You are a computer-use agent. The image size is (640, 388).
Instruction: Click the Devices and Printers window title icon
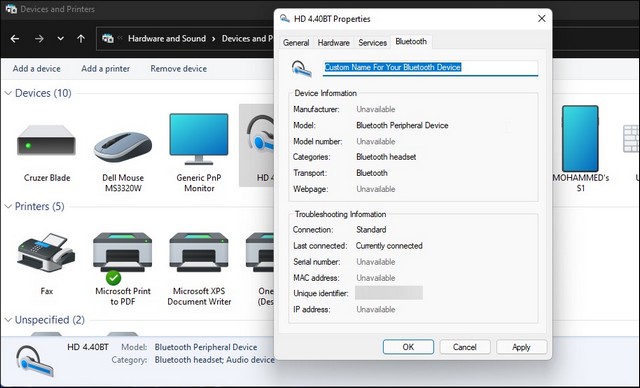11,9
